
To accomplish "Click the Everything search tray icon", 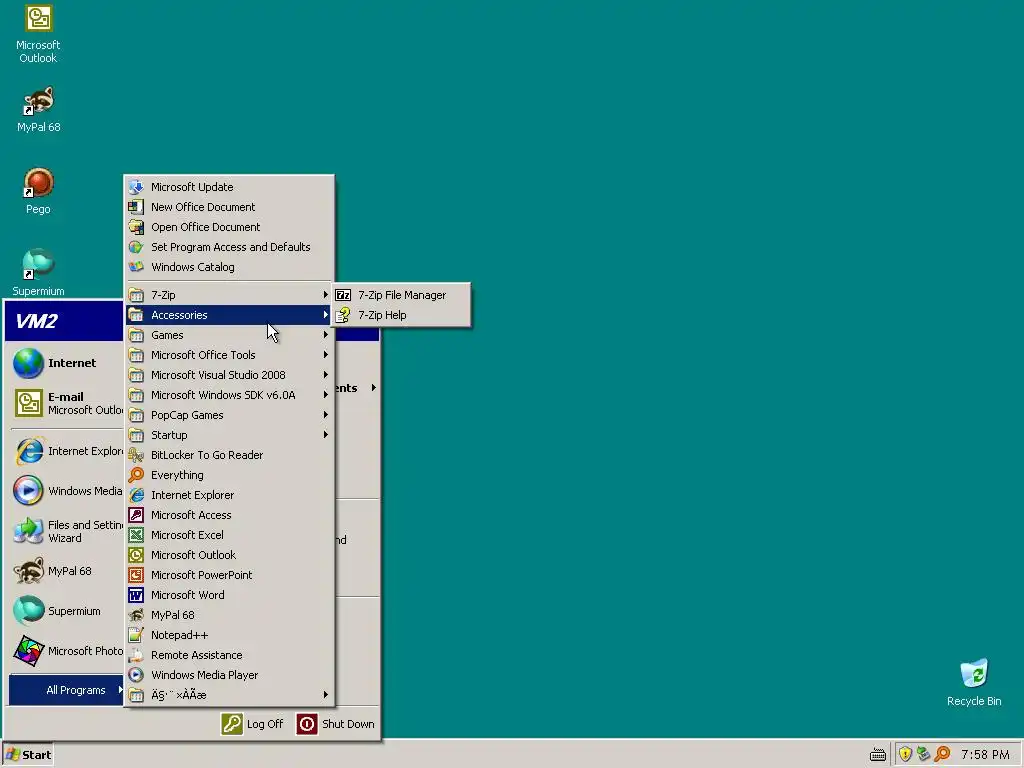I will [942, 754].
